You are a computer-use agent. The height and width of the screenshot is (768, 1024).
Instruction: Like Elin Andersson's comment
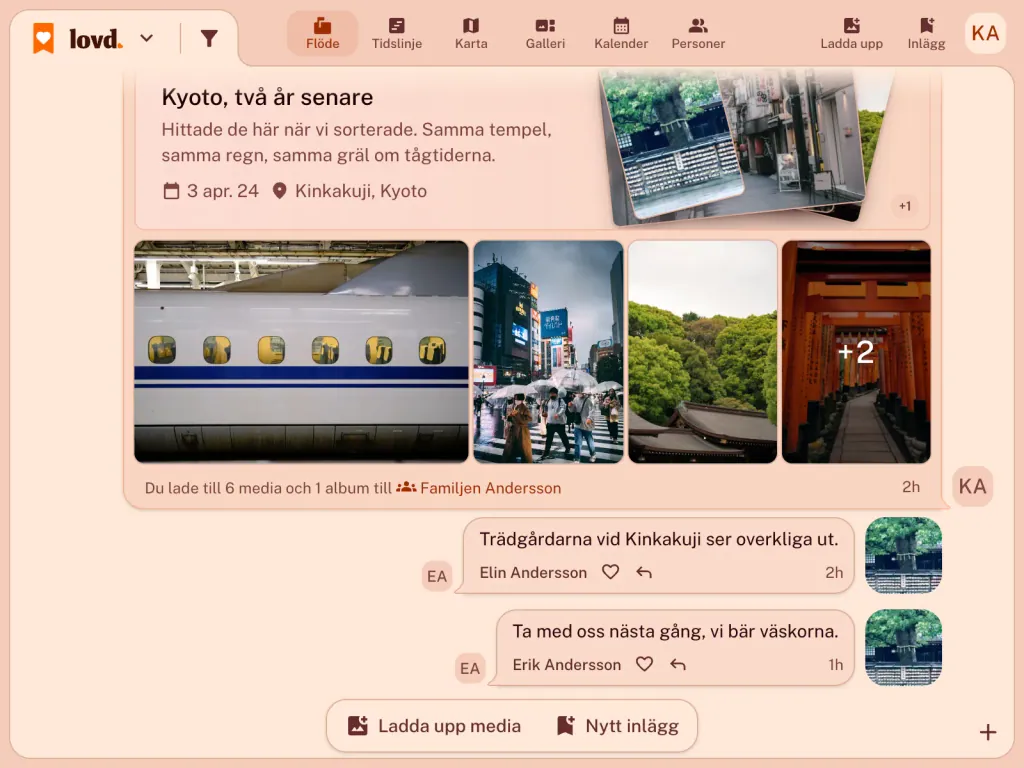611,572
